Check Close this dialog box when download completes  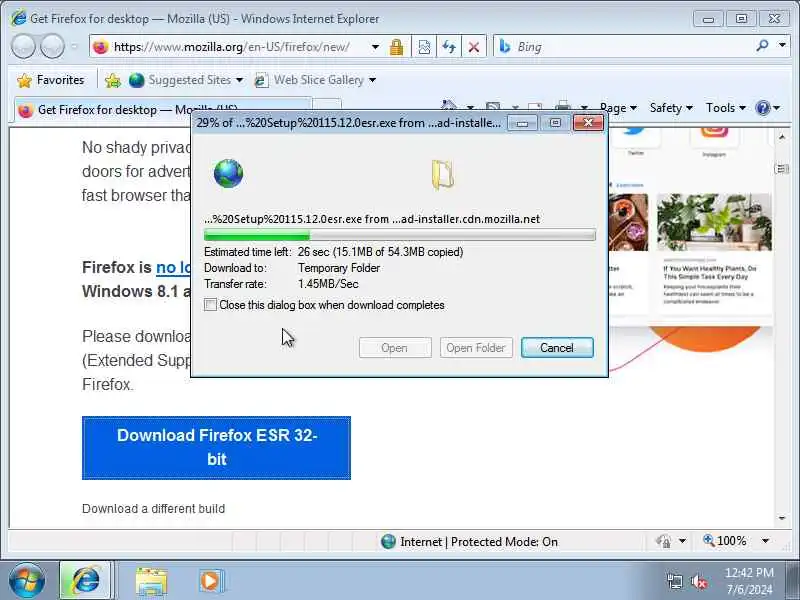point(210,305)
